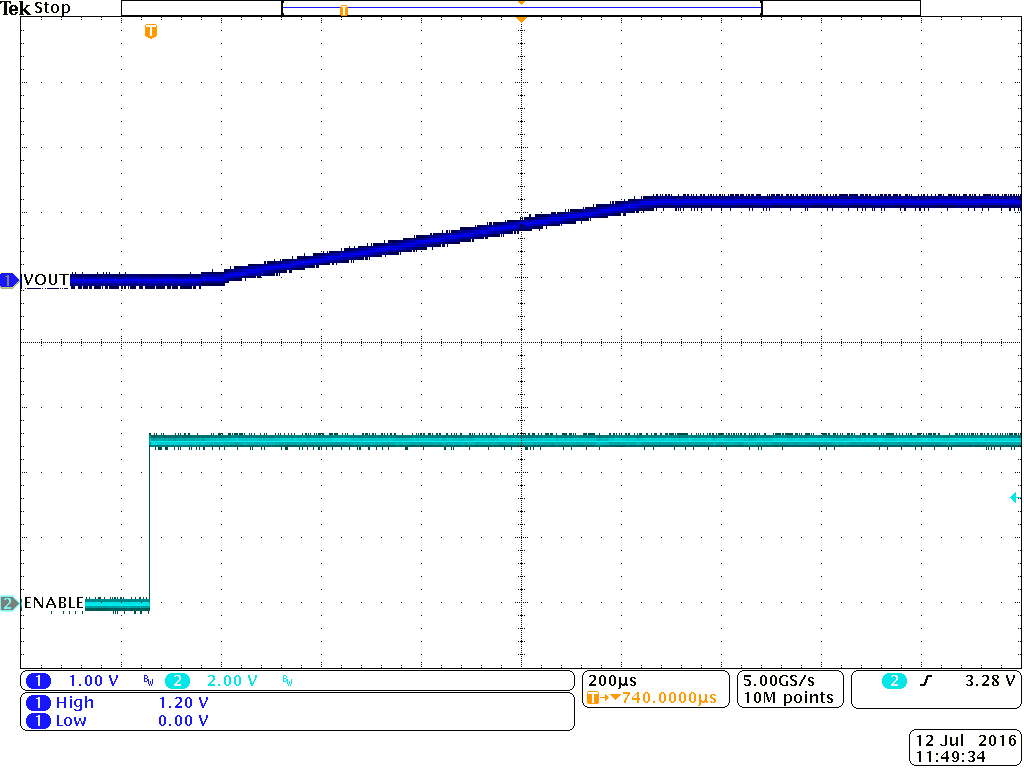
Task: Click the orange T trigger position marker
Action: click(150, 31)
